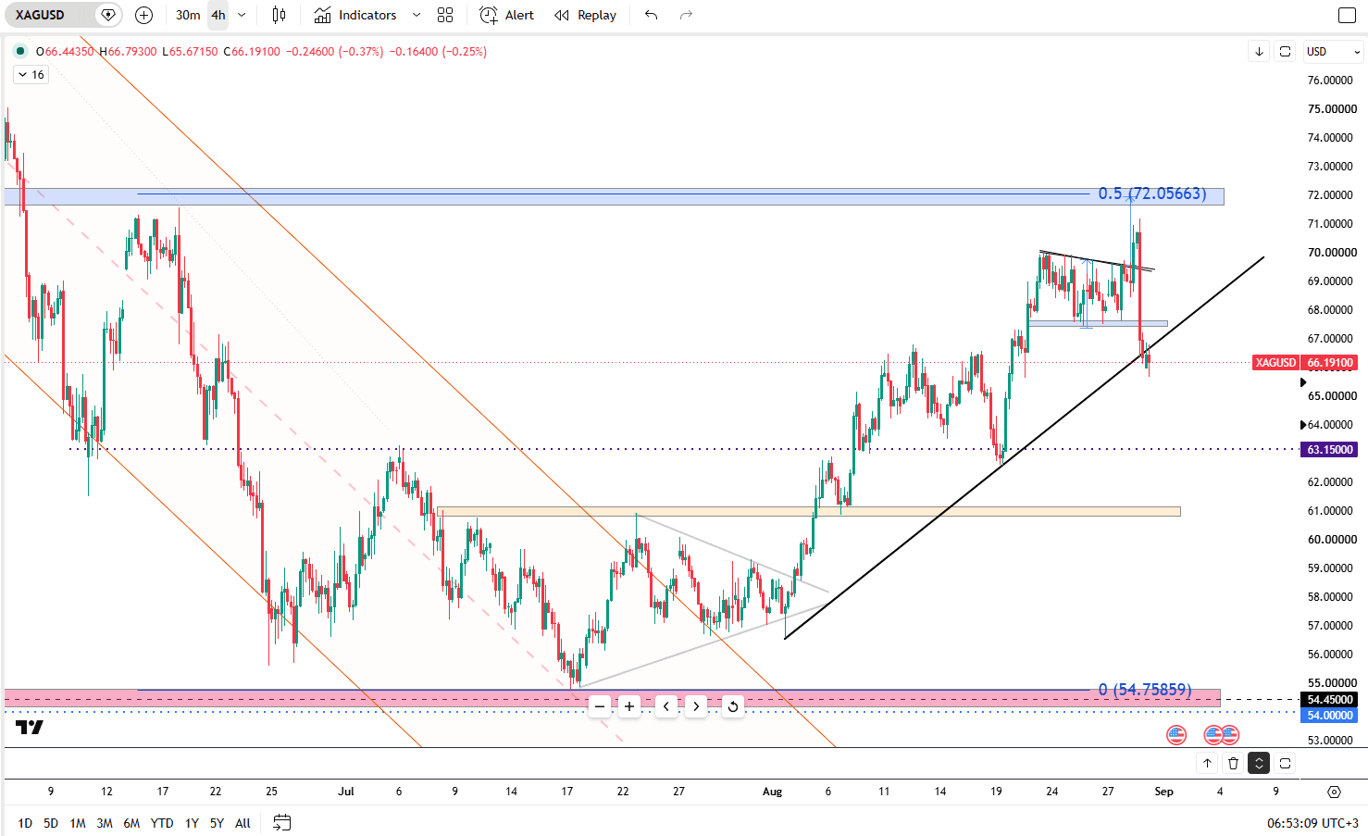The height and width of the screenshot is (836, 1368).
Task: Click the down-arrow button beside USD
Action: click(1259, 51)
